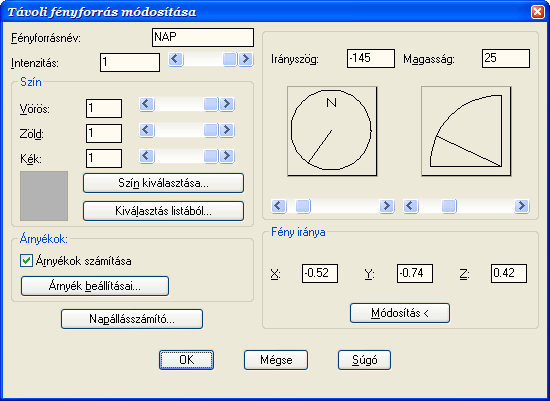Open the Szín kiválasztása dialog
Image resolution: width=550 pixels, height=401 pixels.
pyautogui.click(x=163, y=183)
